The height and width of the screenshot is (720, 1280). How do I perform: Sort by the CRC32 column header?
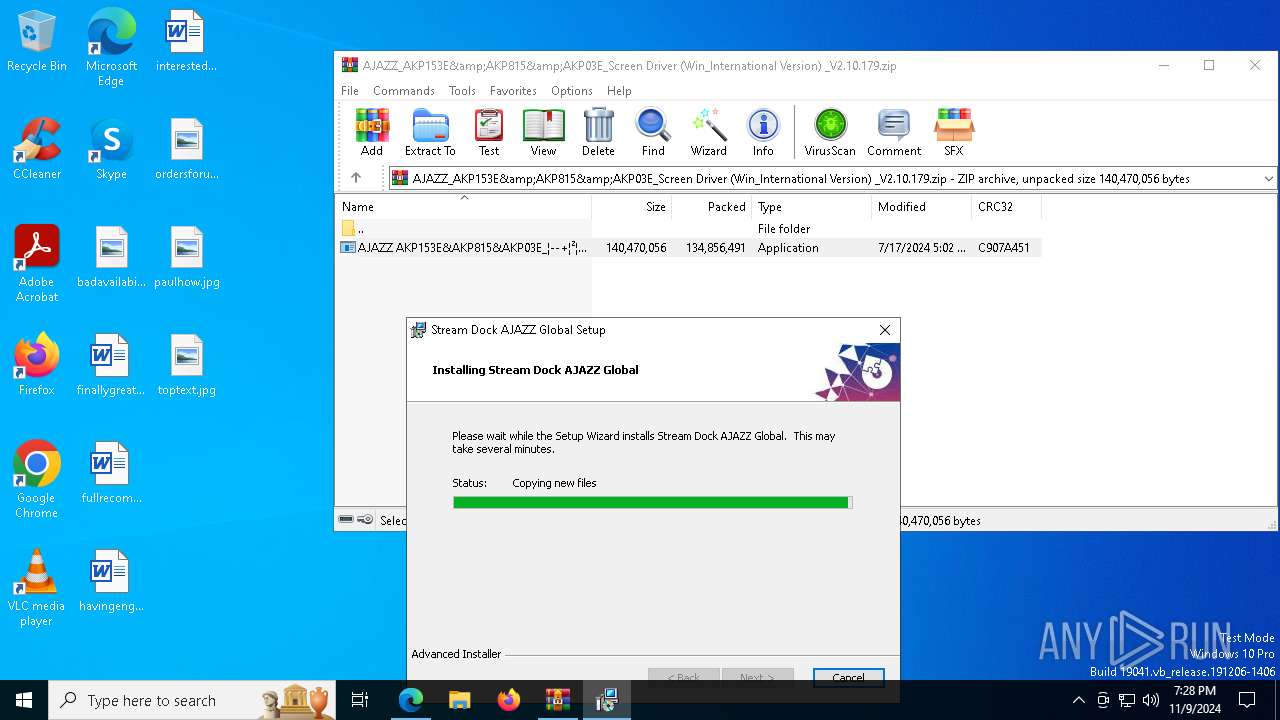1007,207
